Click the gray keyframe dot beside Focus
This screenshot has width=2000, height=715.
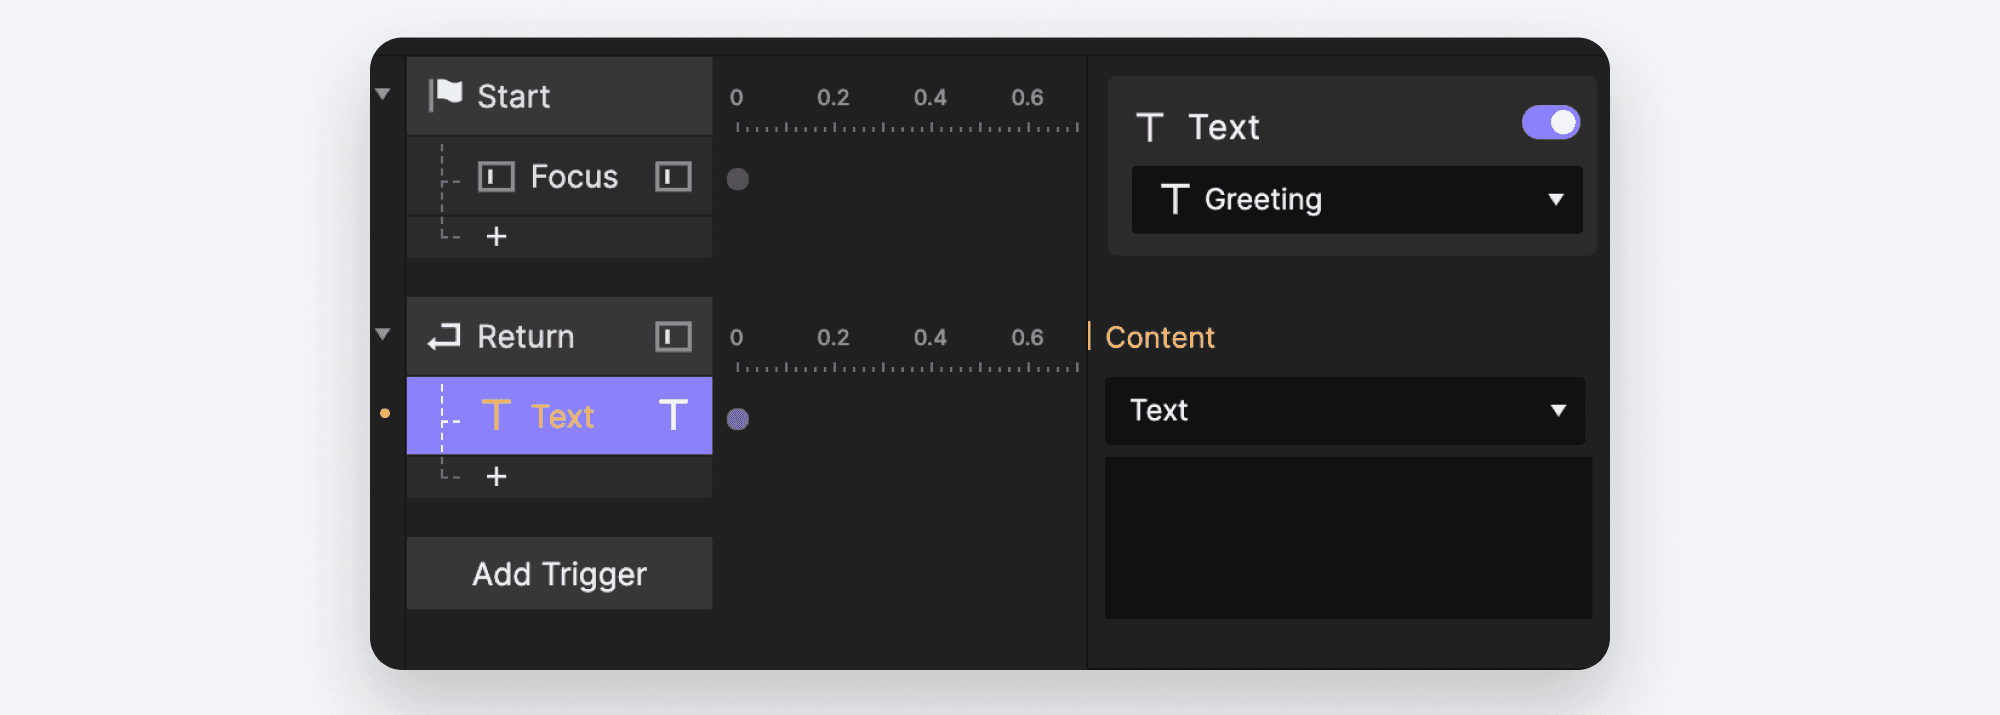click(738, 180)
